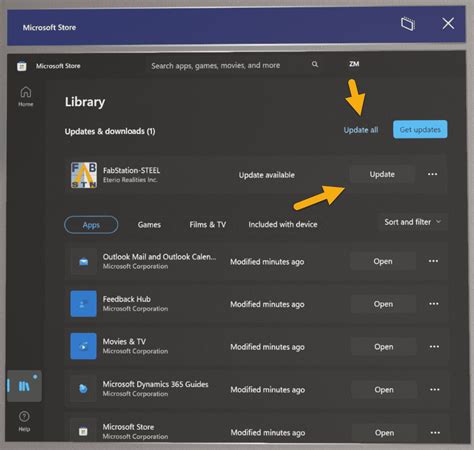The width and height of the screenshot is (474, 450).
Task: Open the Microsoft Store app entry
Action: [384, 433]
